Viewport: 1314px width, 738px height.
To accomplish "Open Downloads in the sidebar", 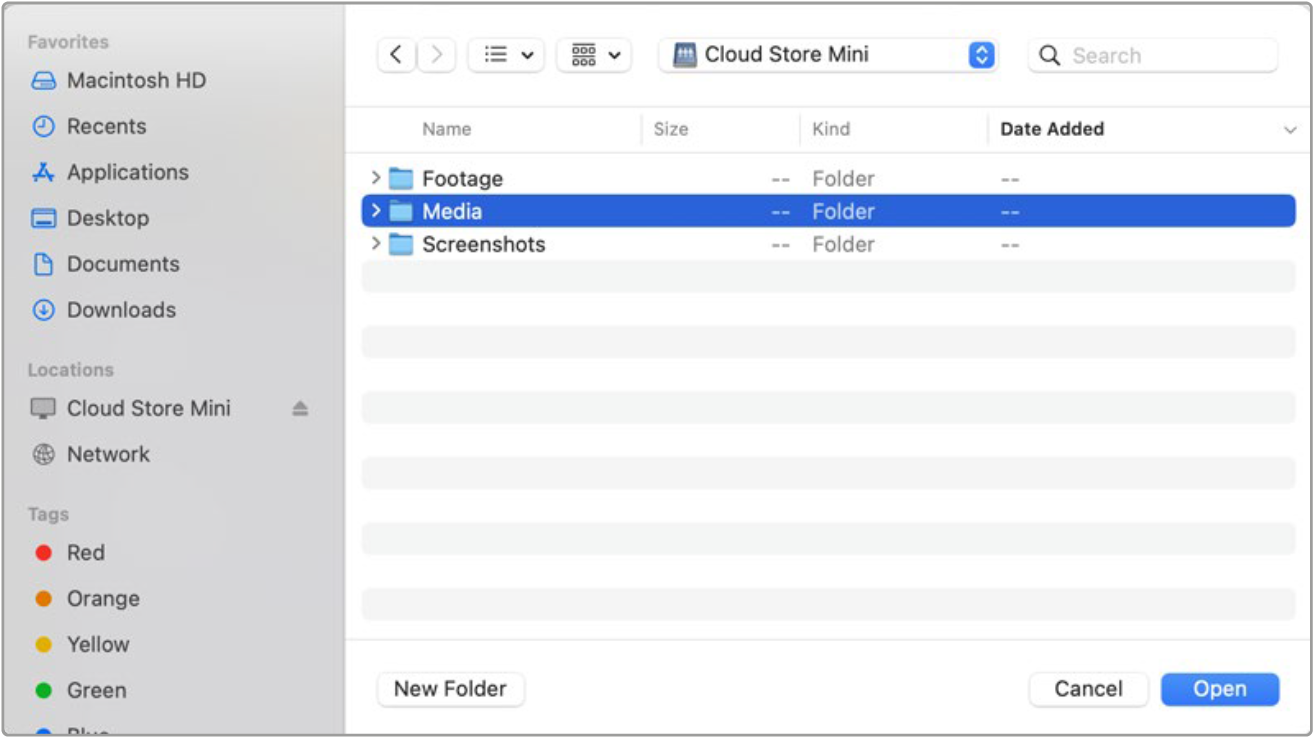I will (x=121, y=311).
